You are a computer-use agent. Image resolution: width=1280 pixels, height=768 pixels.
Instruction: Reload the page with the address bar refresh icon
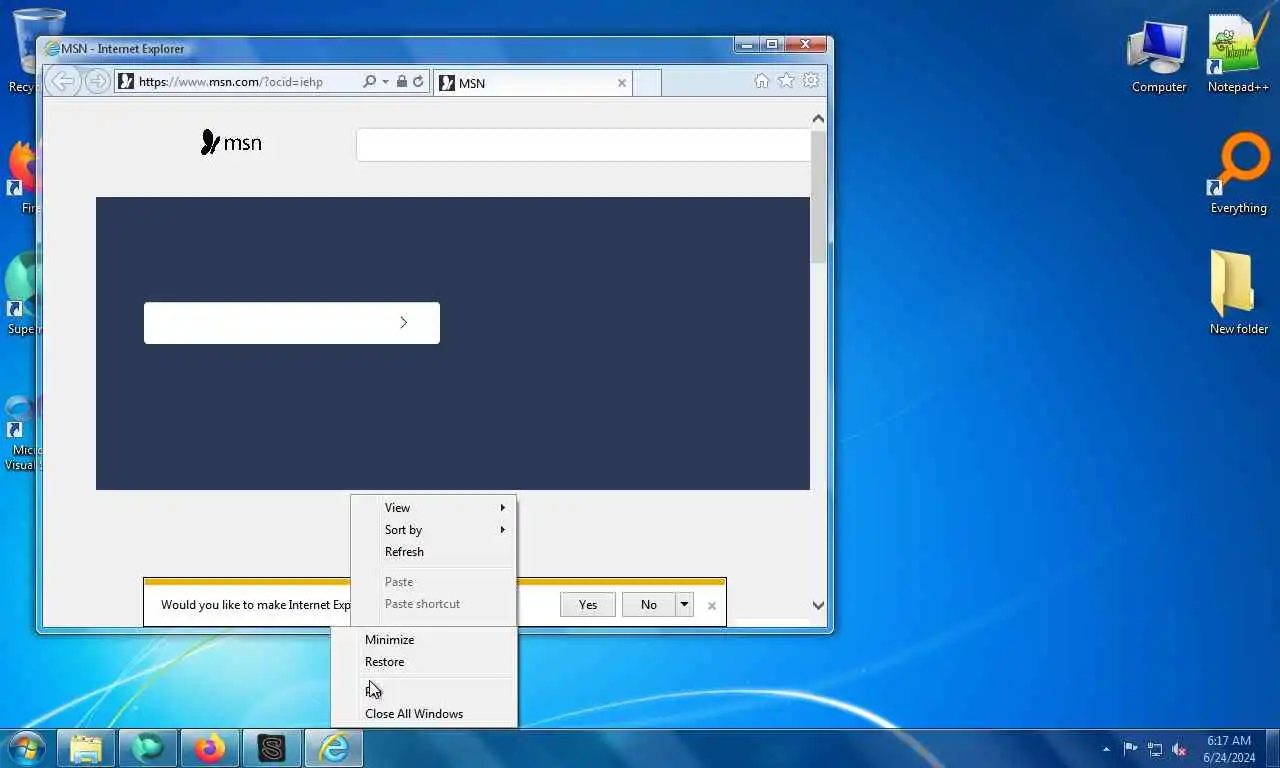click(418, 81)
